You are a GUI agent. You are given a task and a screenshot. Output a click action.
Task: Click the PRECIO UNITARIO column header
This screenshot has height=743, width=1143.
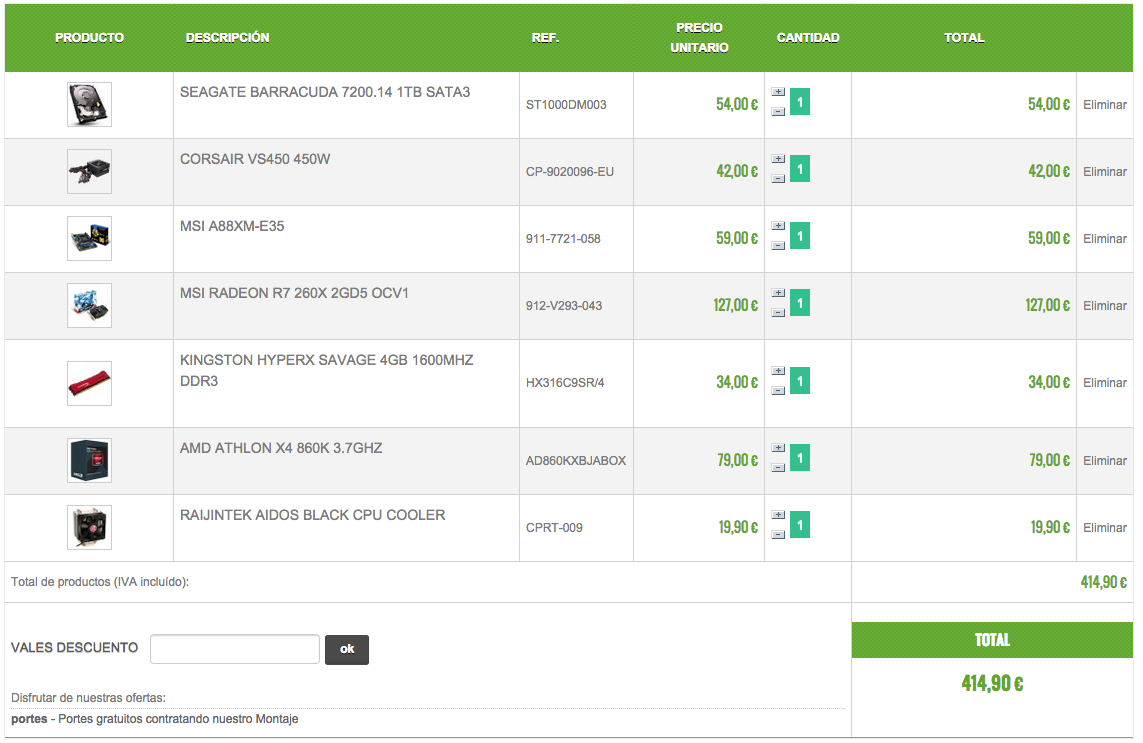[x=699, y=37]
